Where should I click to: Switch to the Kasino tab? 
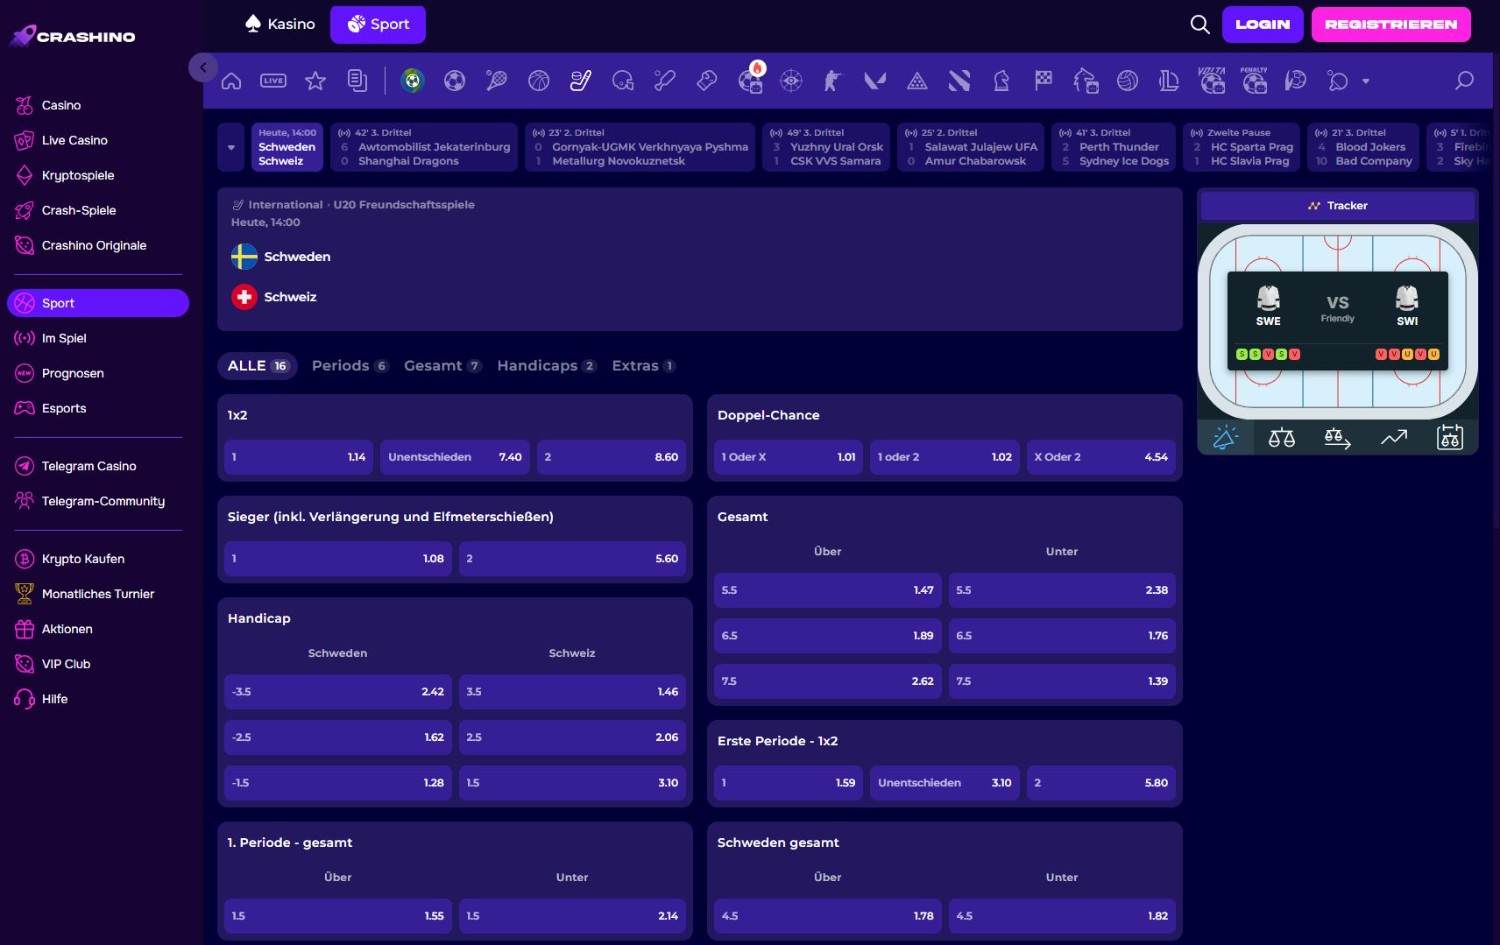(280, 24)
